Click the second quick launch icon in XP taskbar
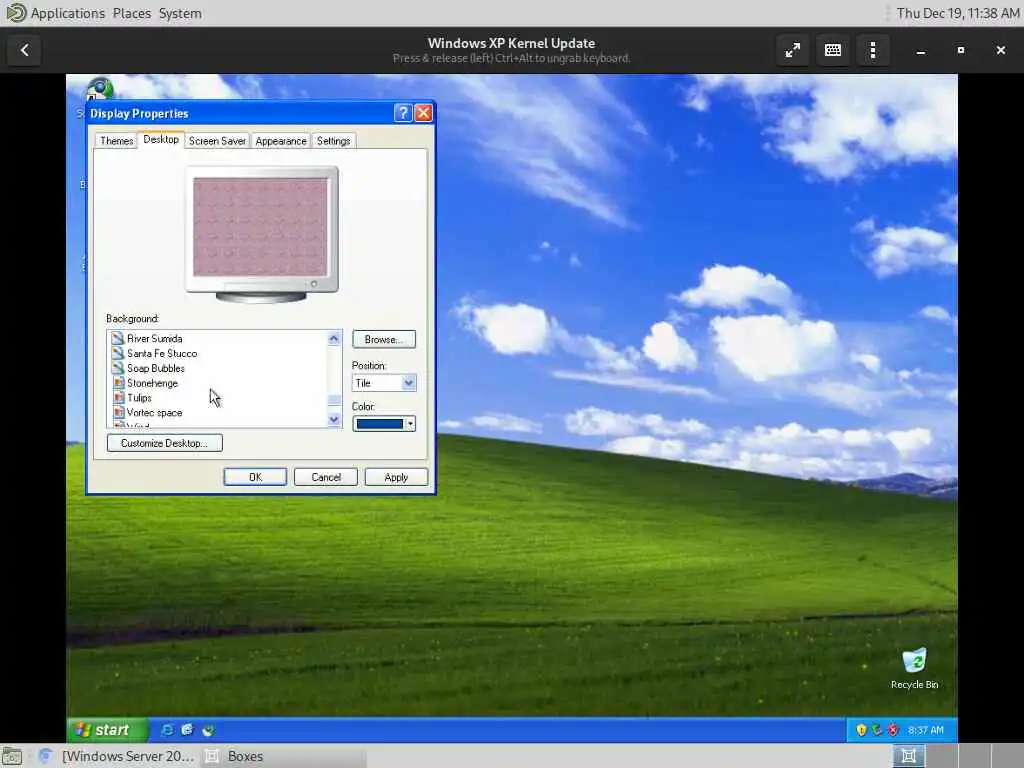 [187, 730]
